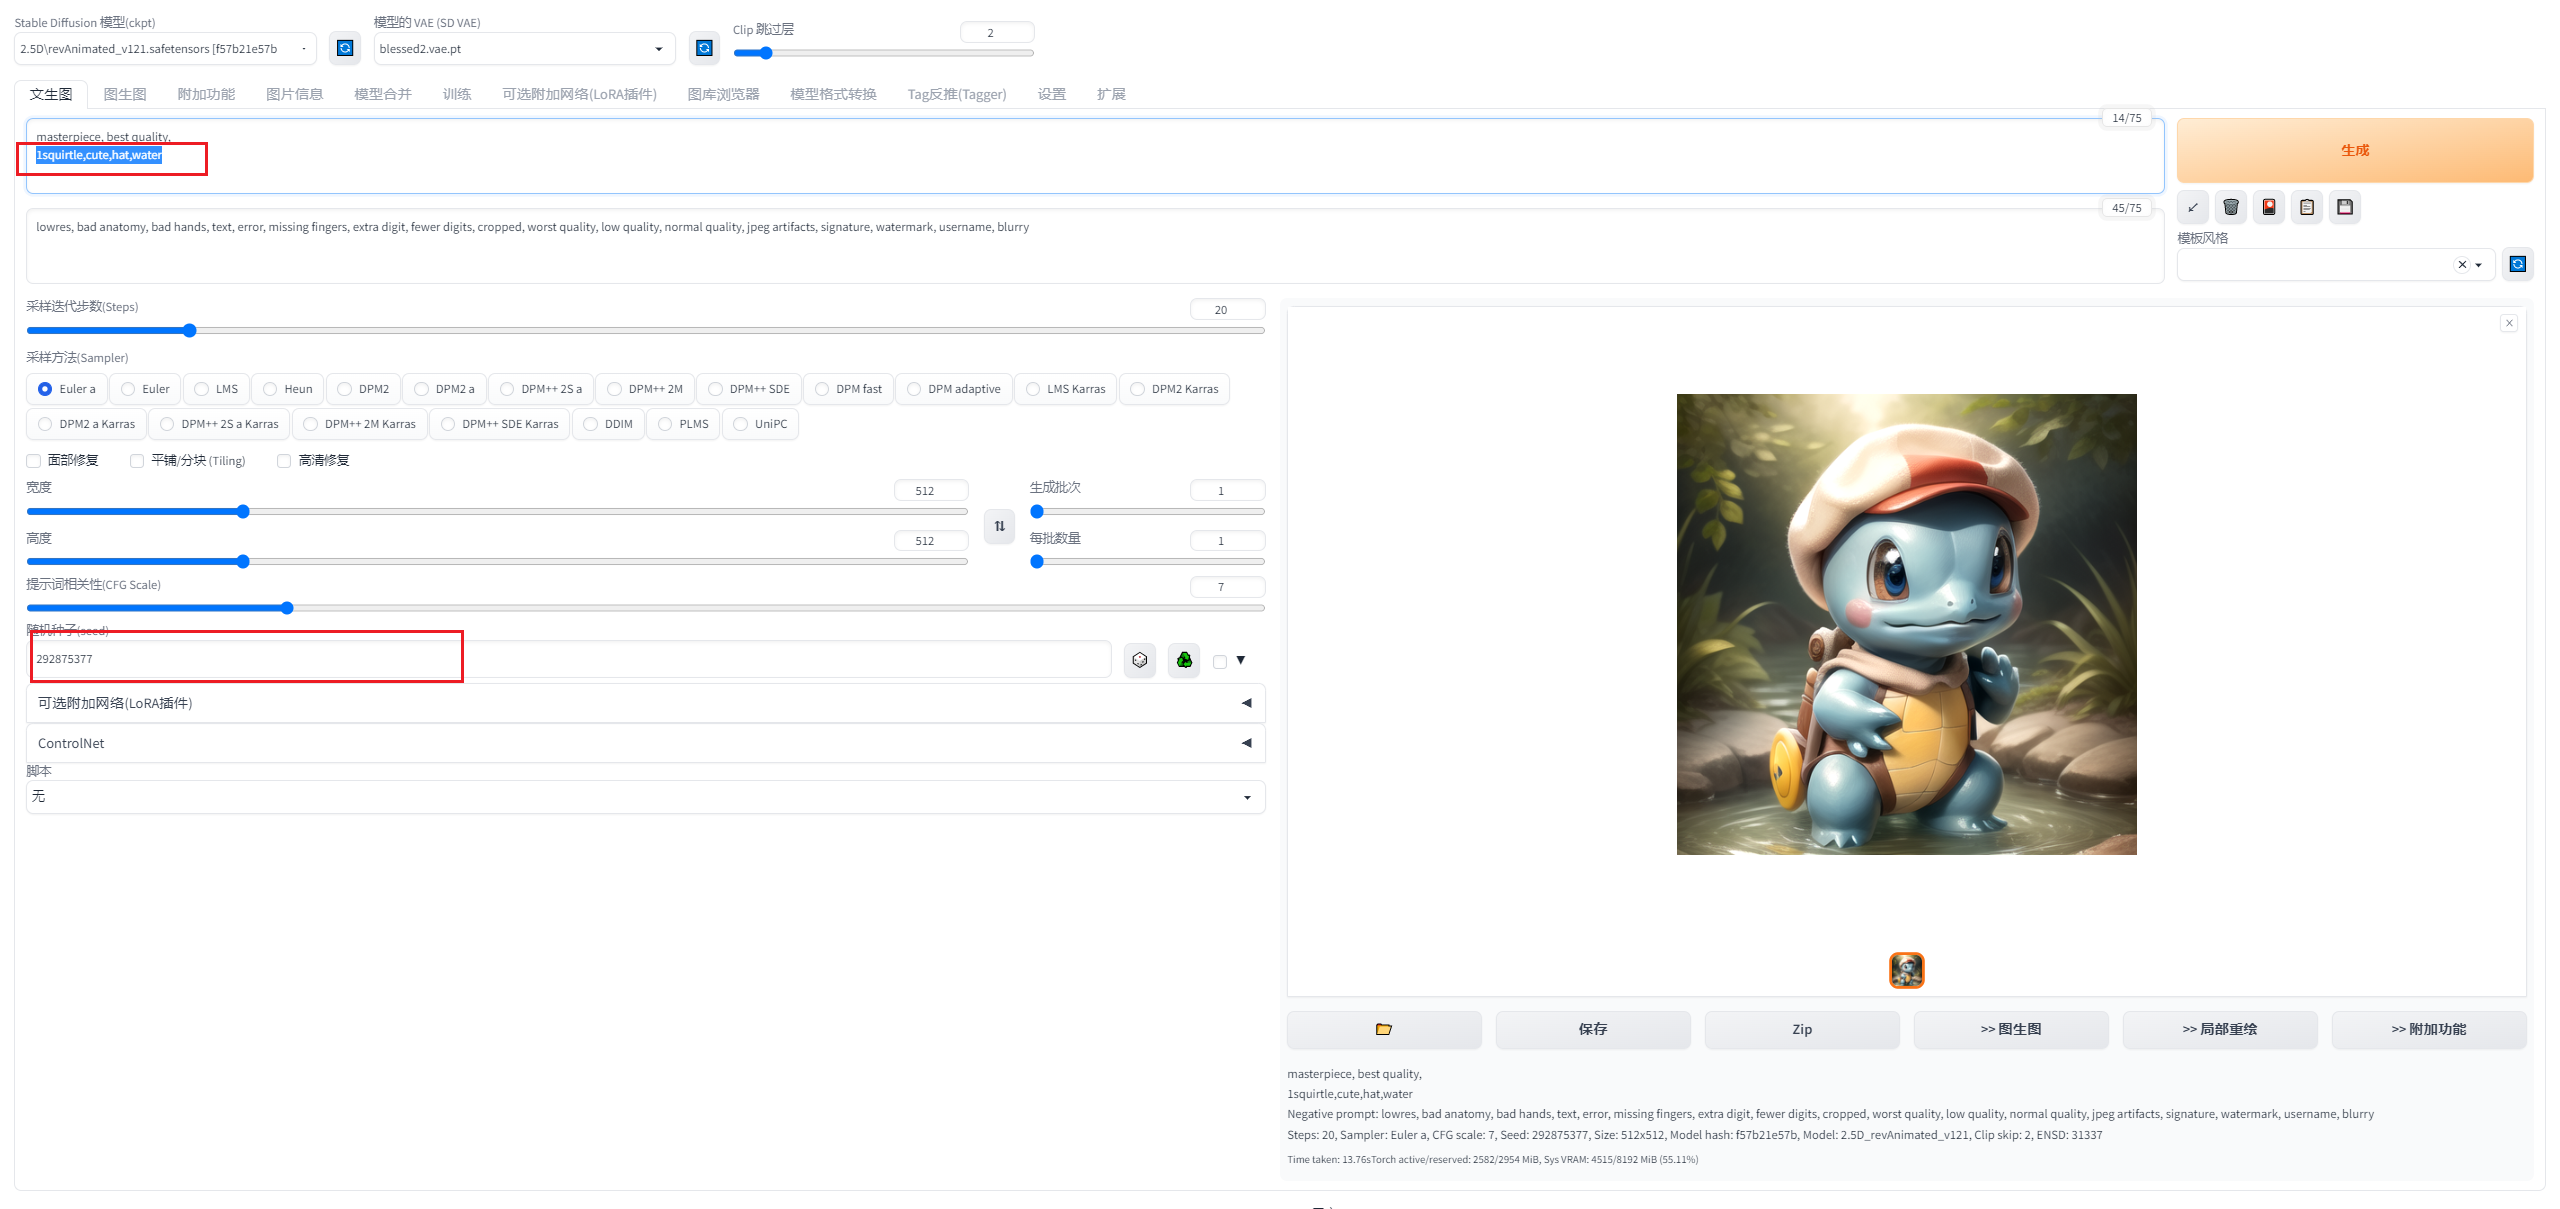Clear the template style selection X
Viewport: 2560px width, 1209px height.
pos(2462,265)
